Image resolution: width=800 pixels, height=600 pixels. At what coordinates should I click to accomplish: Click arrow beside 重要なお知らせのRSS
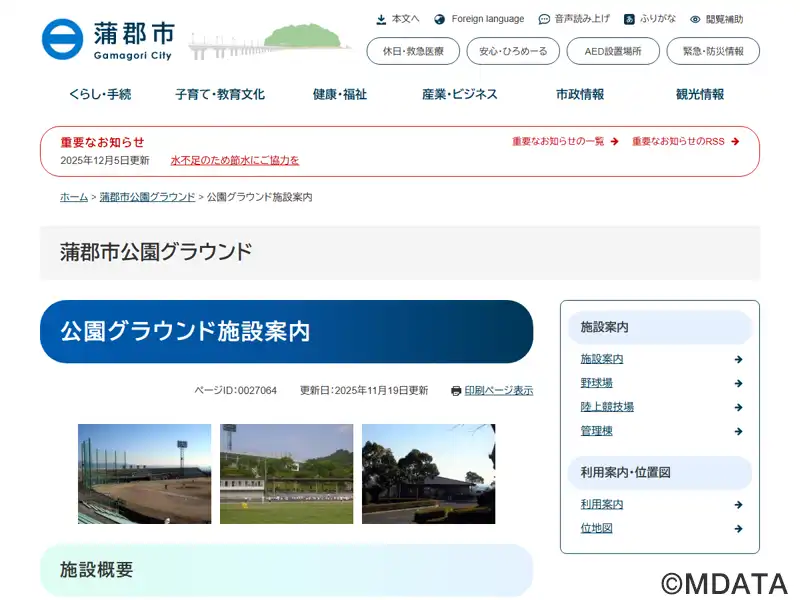735,142
